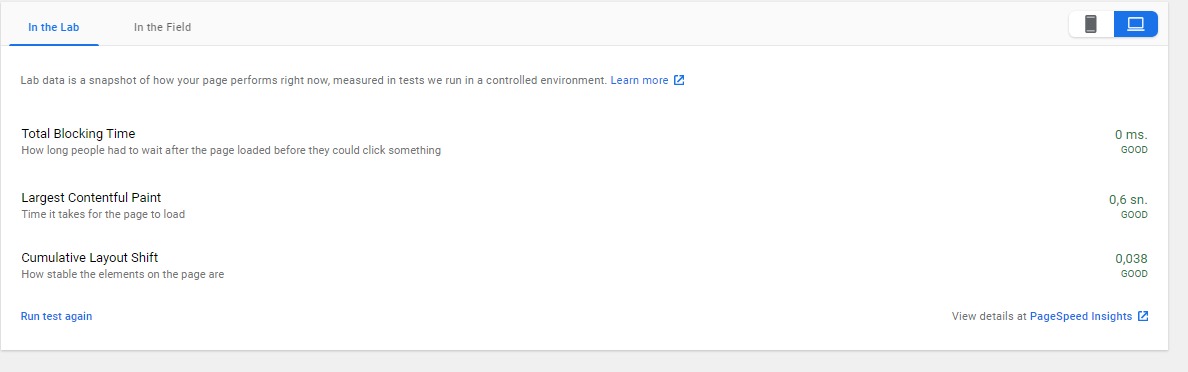Click GOOD label under 0 ms.
Viewport: 1188px width, 372px height.
click(x=1134, y=150)
